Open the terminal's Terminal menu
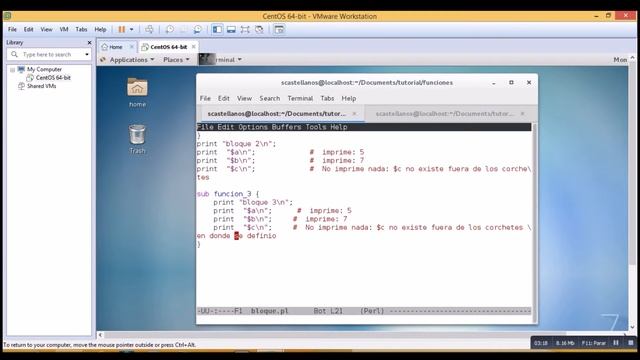This screenshot has width=640, height=360. tap(300, 98)
